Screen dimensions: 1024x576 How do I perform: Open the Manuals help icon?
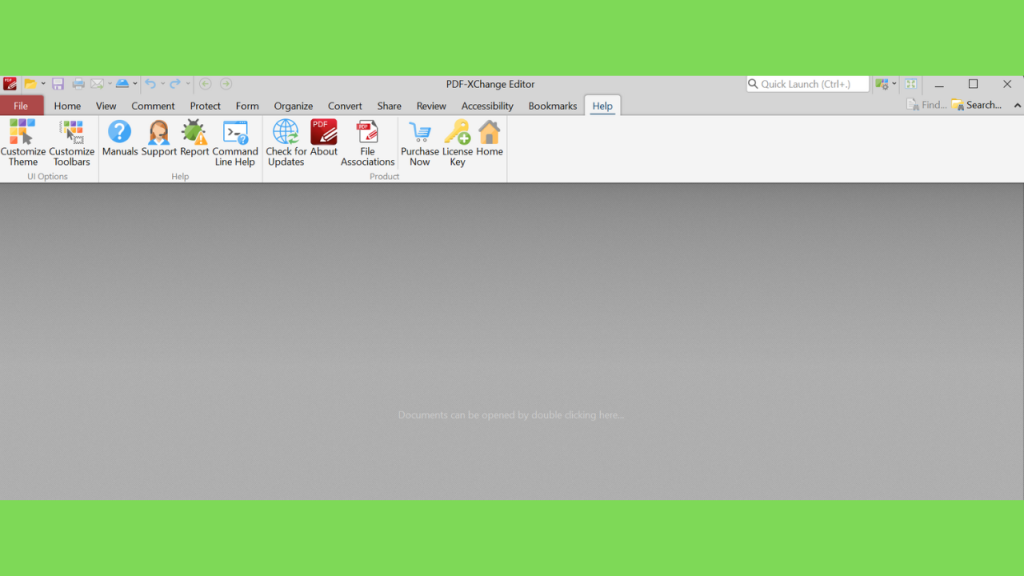coord(120,138)
